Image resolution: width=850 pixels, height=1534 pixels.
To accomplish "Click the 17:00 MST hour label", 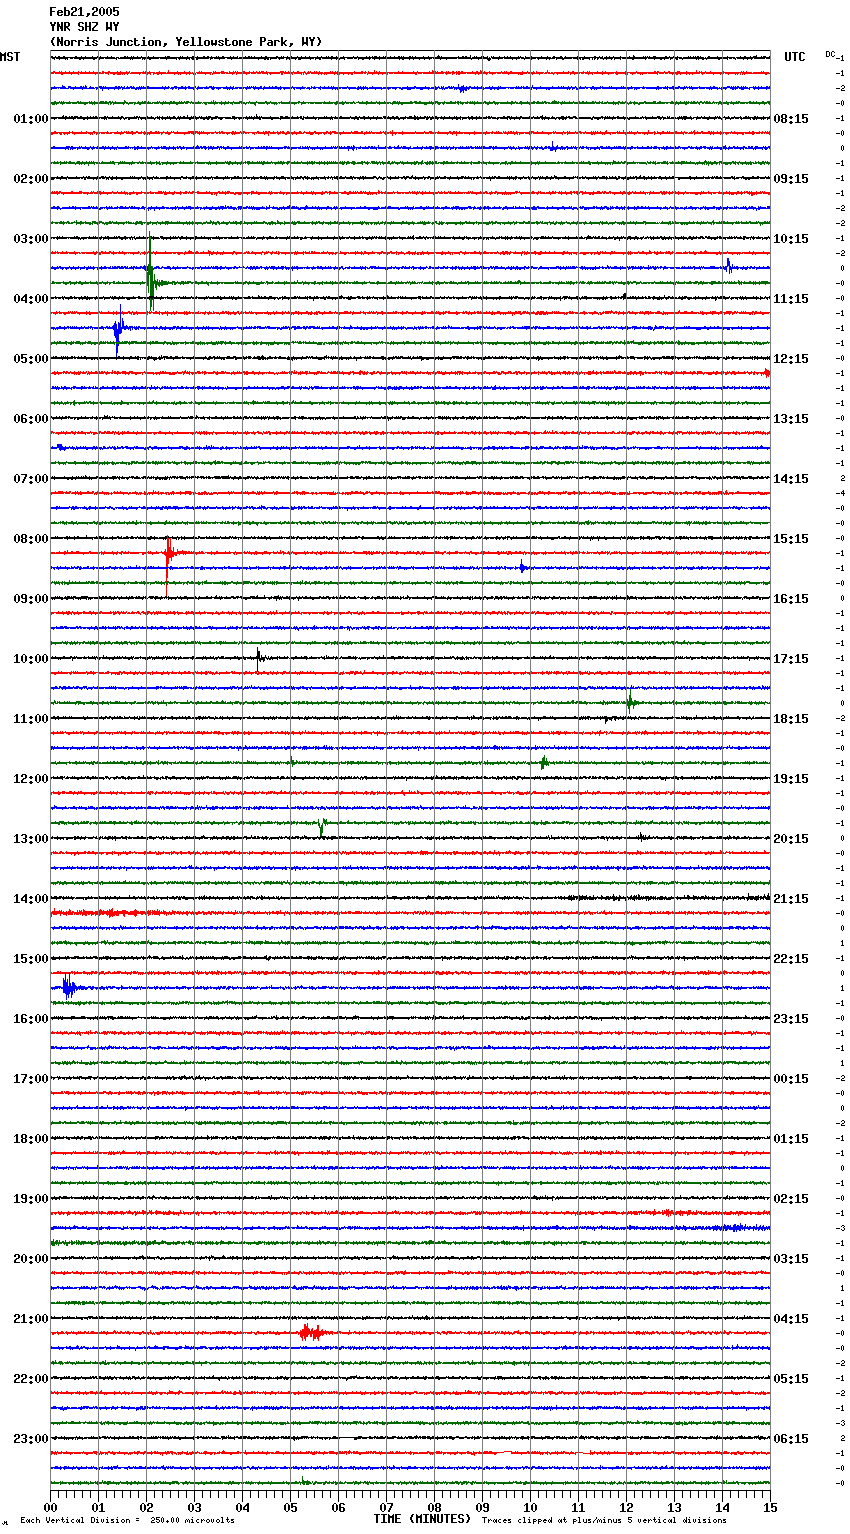I will [31, 1079].
